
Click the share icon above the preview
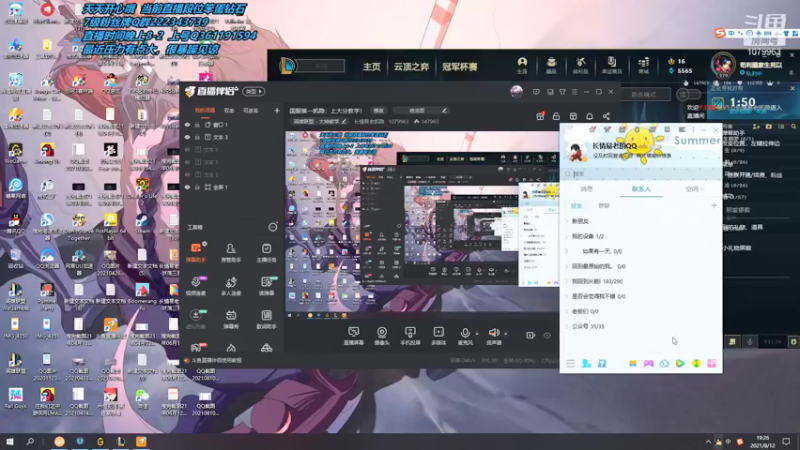click(606, 116)
